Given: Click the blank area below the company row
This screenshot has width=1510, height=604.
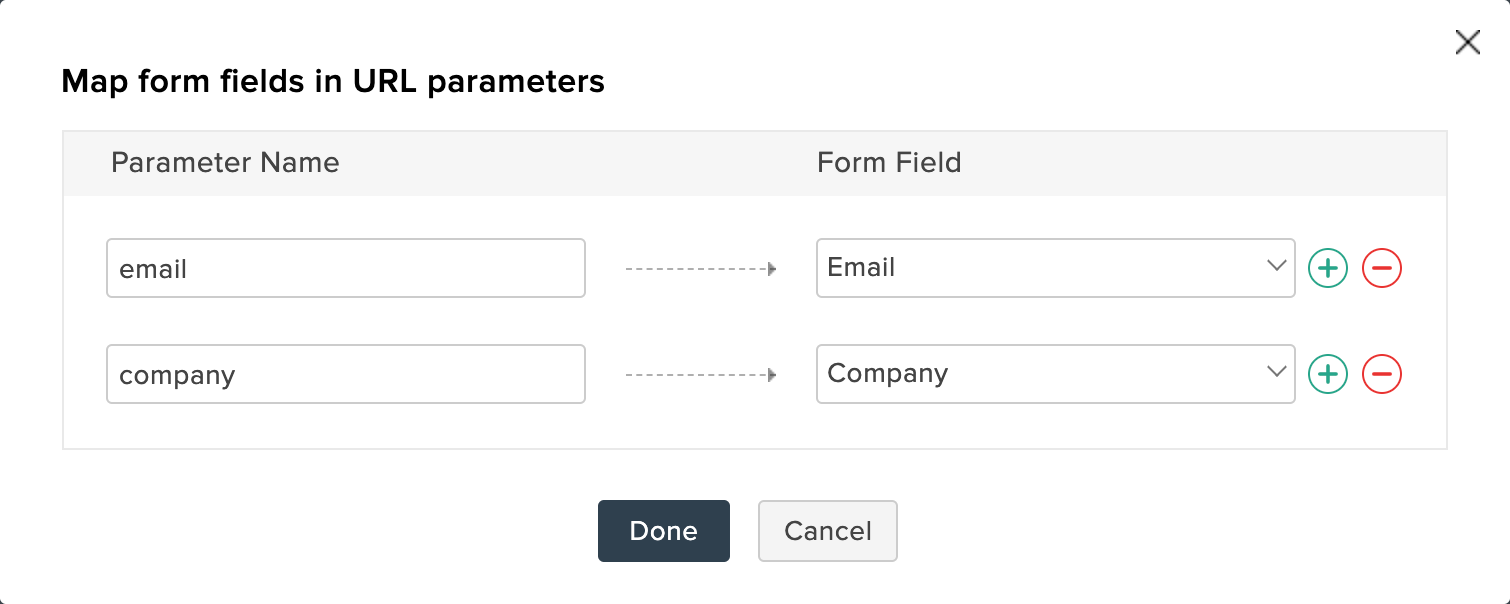Looking at the screenshot, I should point(755,427).
